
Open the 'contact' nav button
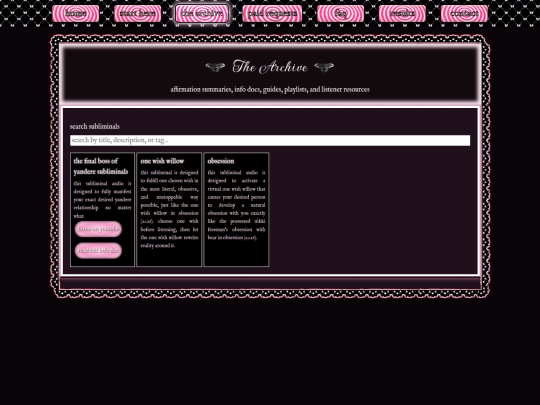(464, 14)
